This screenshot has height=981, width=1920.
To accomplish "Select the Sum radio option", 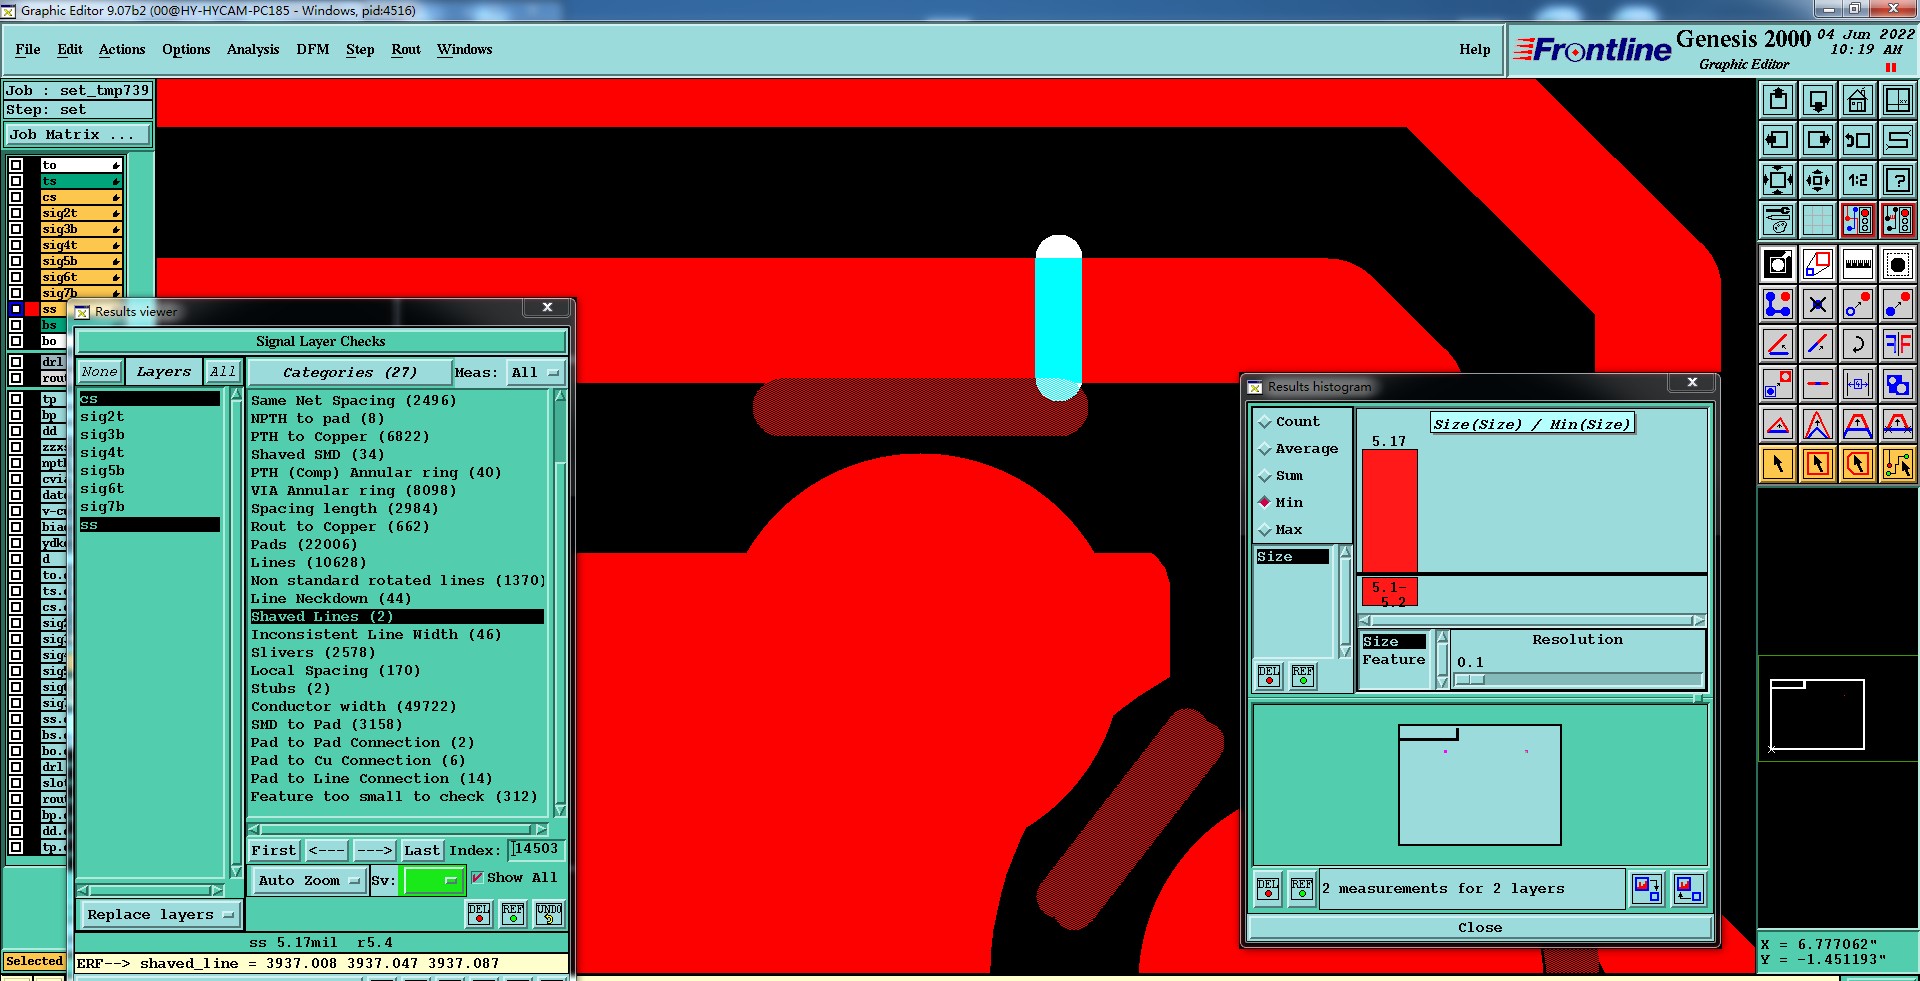I will (x=1265, y=476).
